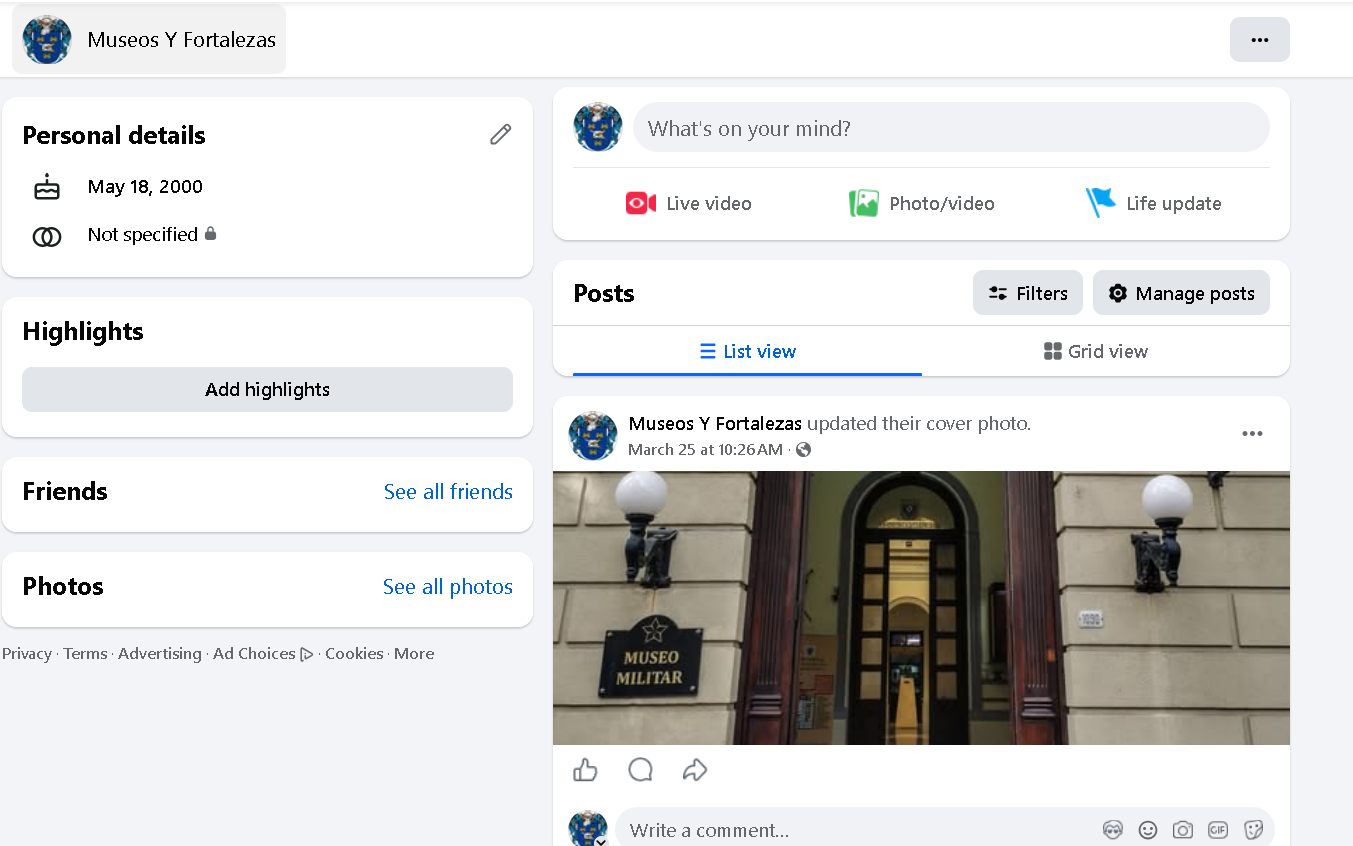The image size is (1353, 846).
Task: Click the avatar sticker icon in comment box
Action: pos(1113,830)
